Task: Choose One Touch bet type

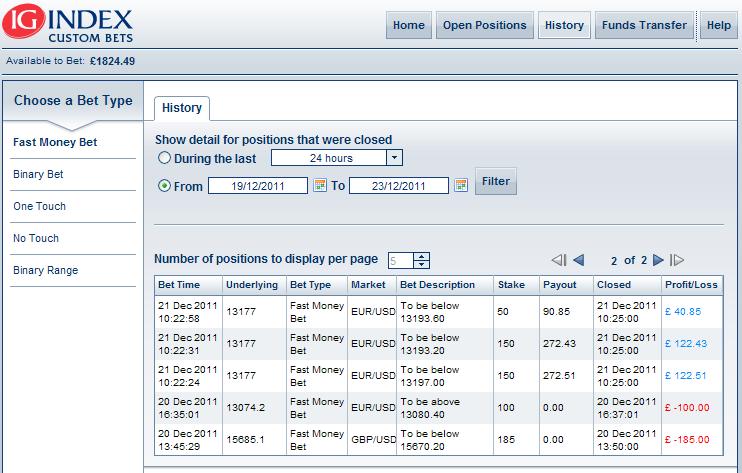Action: [40, 206]
